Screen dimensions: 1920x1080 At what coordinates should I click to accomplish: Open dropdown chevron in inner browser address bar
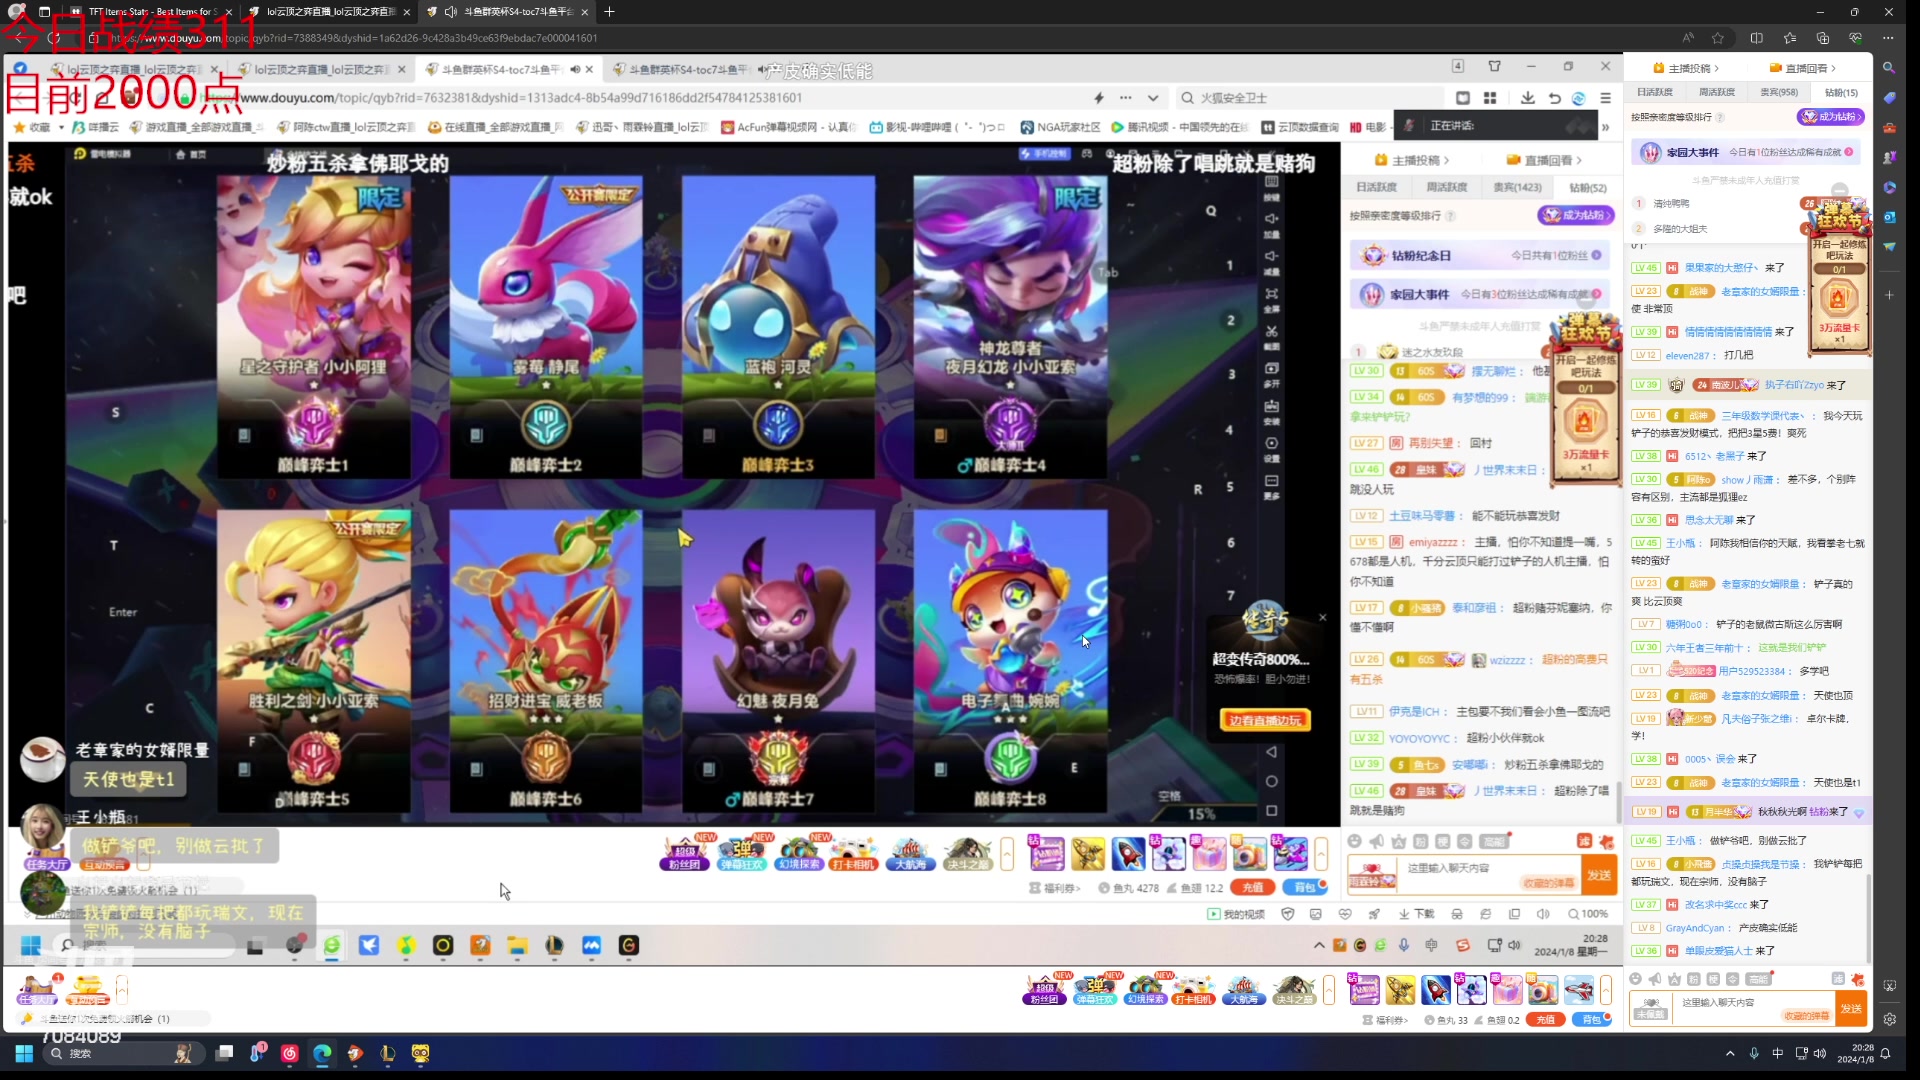[1153, 98]
